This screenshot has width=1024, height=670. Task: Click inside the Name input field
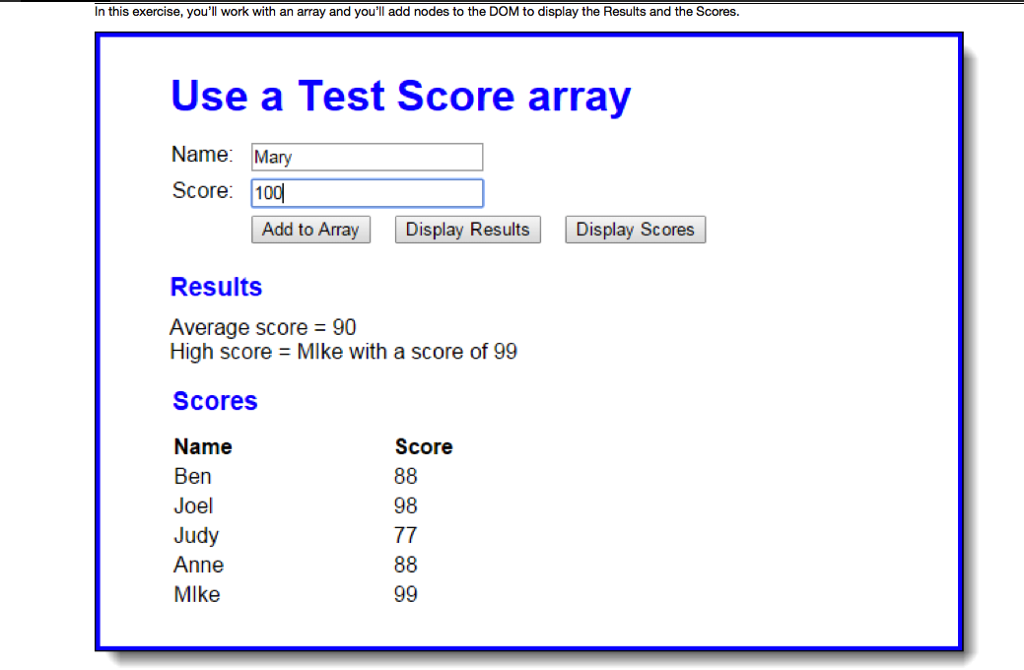pyautogui.click(x=366, y=156)
